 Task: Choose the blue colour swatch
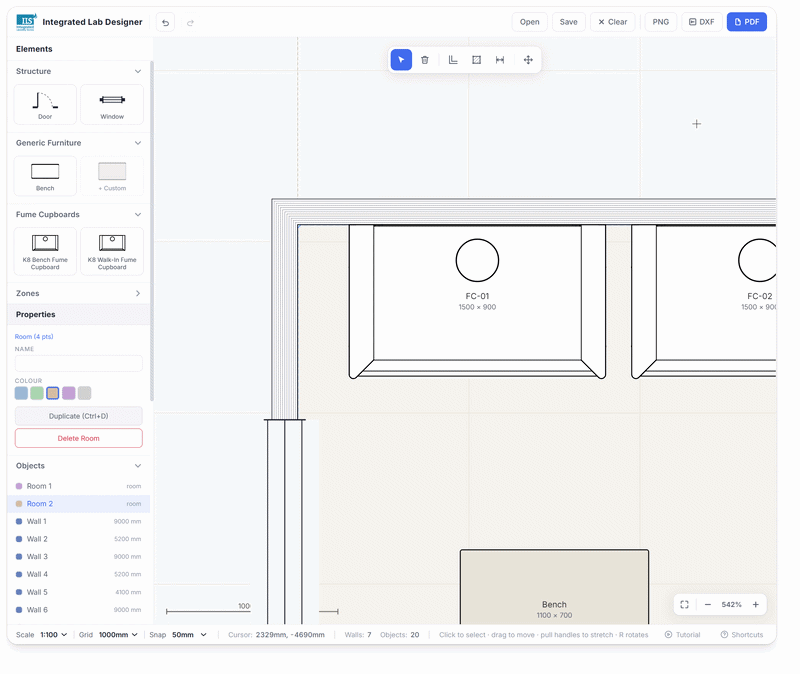(x=21, y=393)
